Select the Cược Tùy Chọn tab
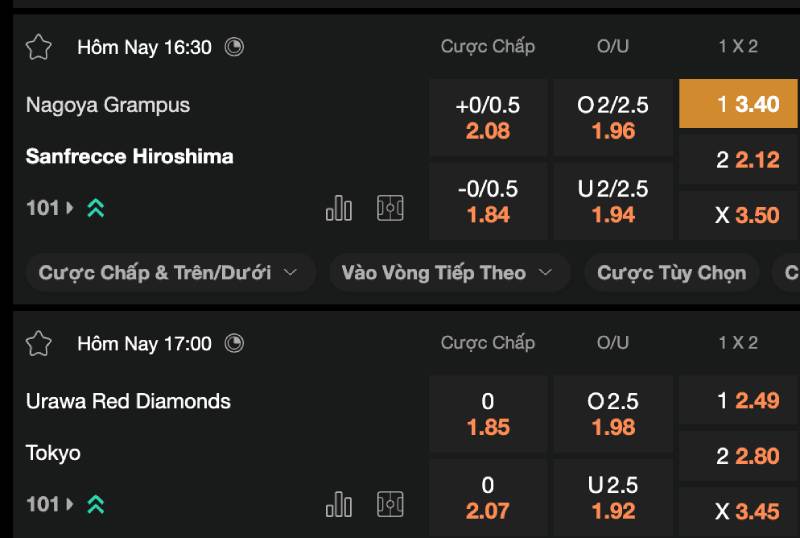Image resolution: width=800 pixels, height=538 pixels. (x=671, y=273)
